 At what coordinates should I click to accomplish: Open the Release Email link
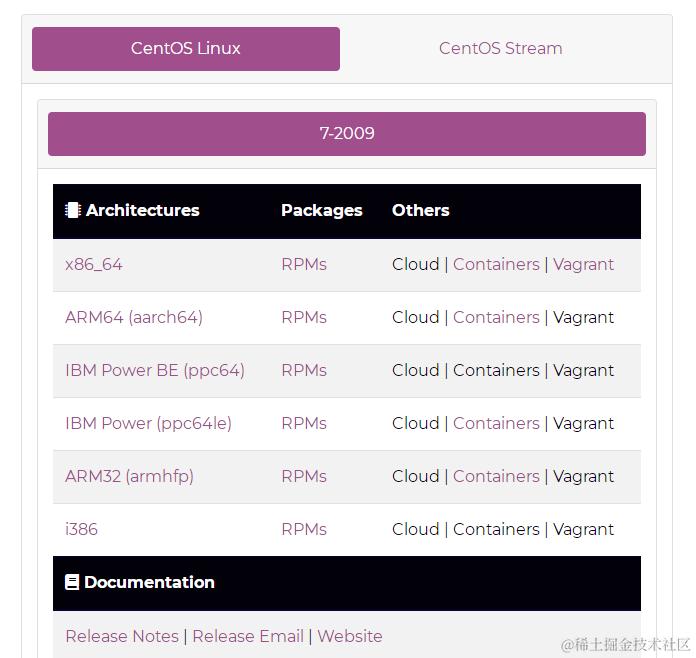248,636
